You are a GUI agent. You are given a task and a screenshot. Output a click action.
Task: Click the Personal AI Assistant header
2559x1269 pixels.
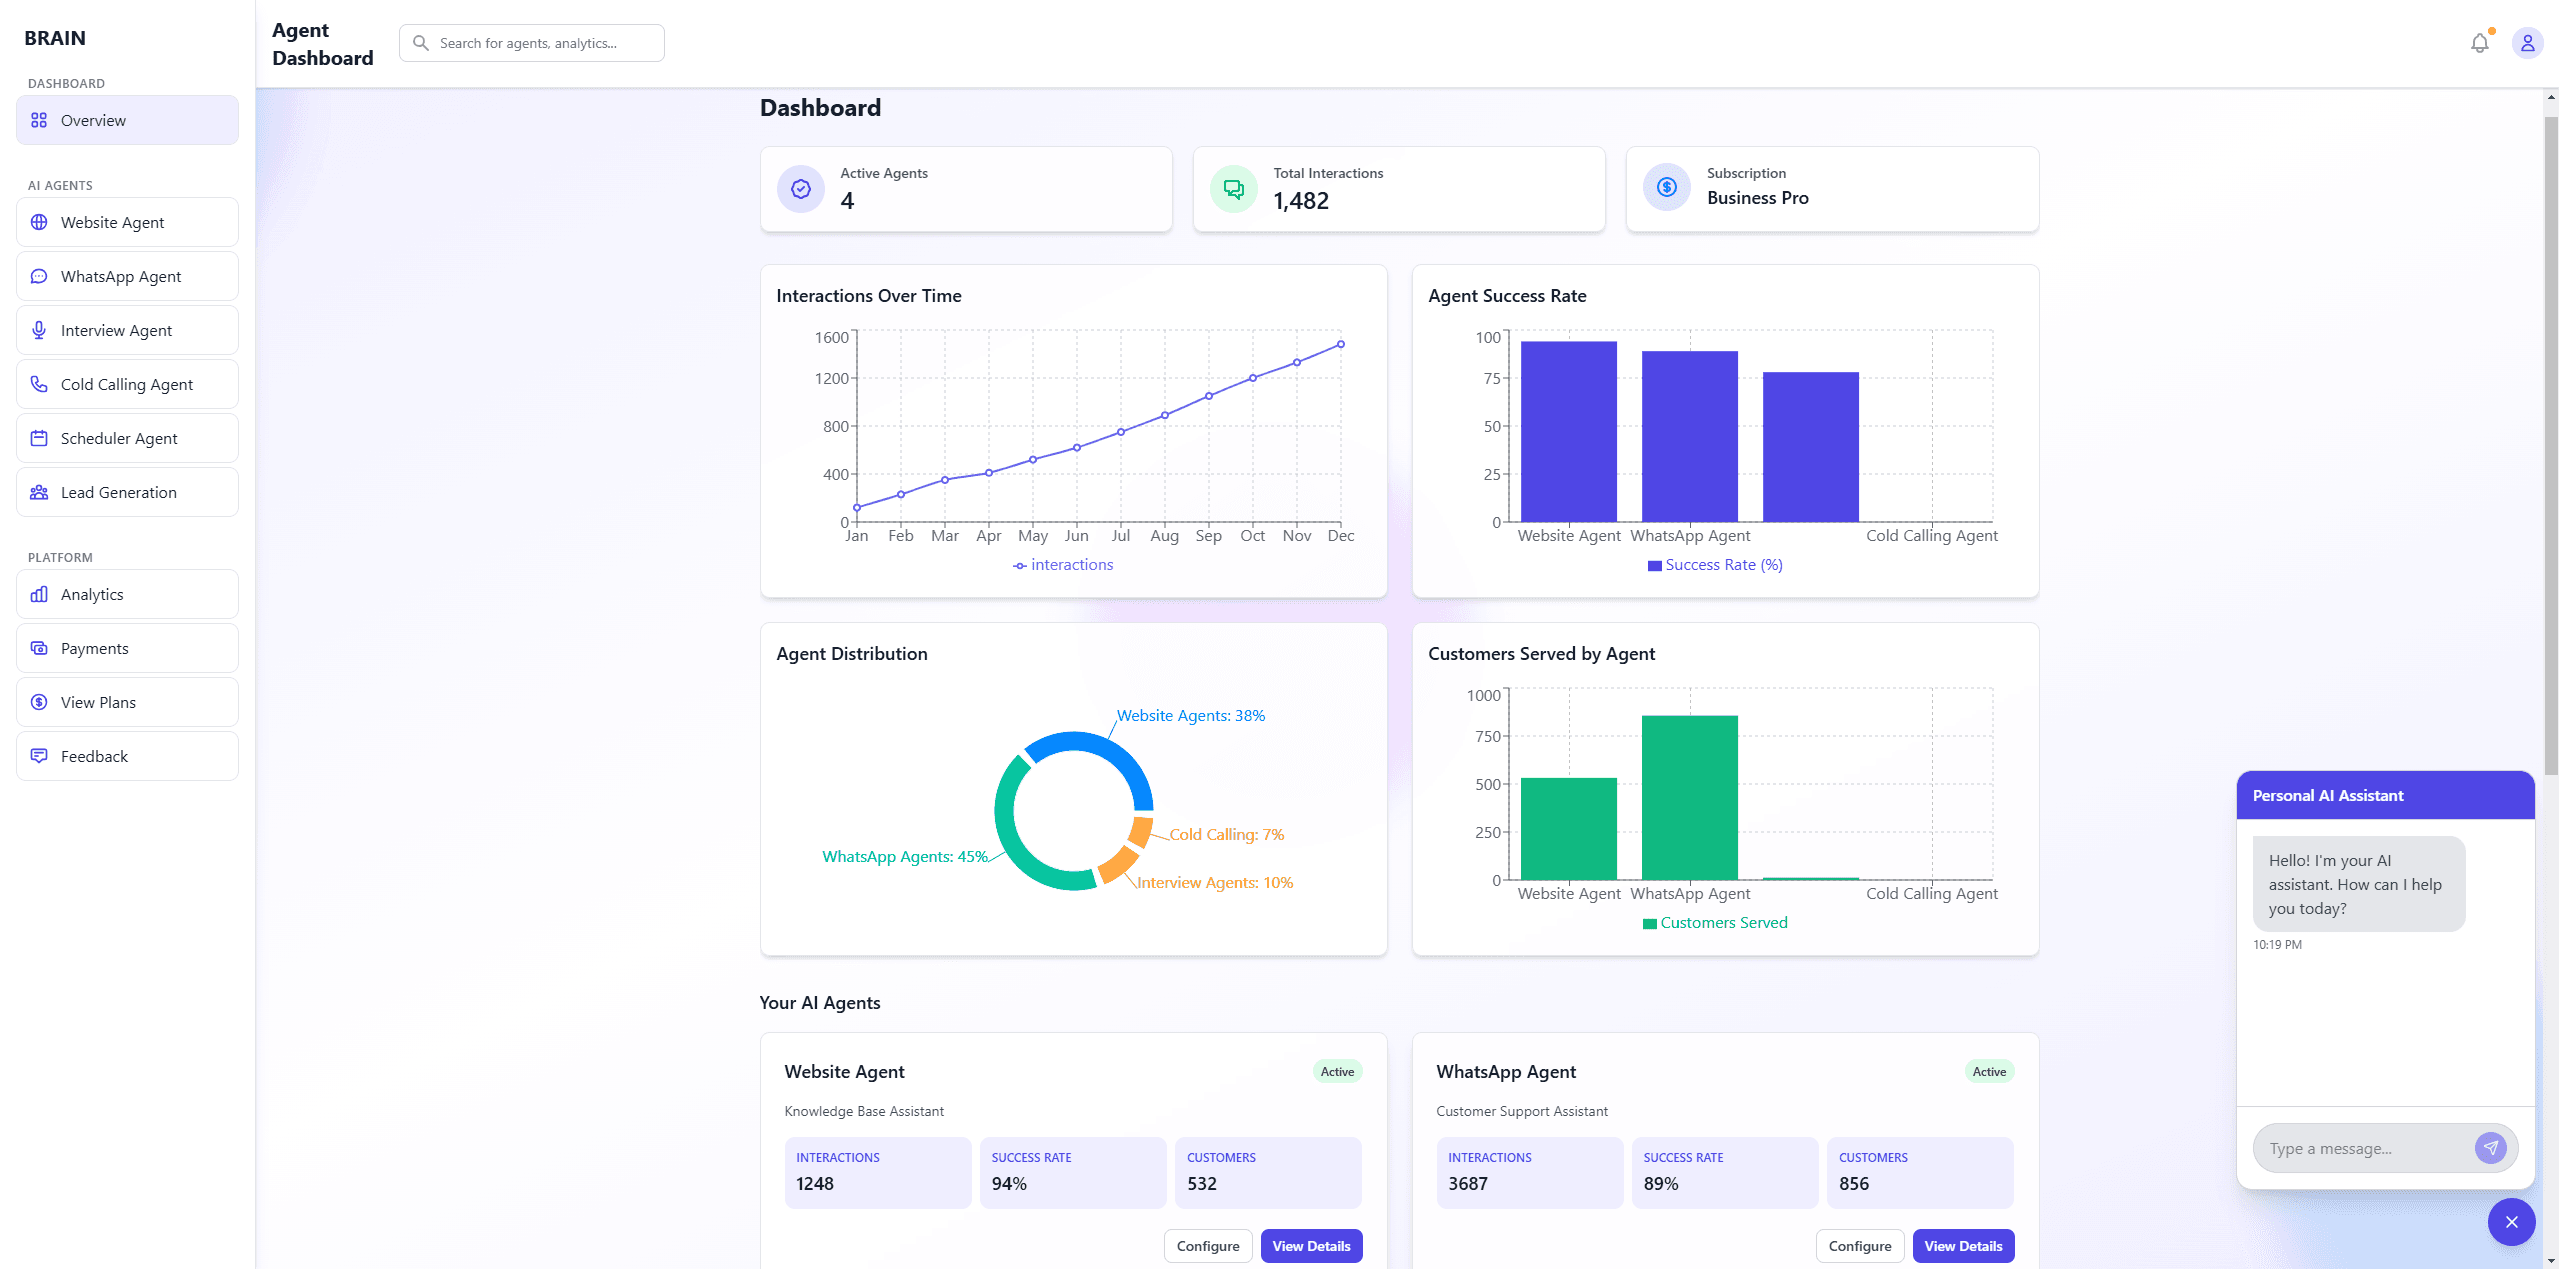[2385, 795]
